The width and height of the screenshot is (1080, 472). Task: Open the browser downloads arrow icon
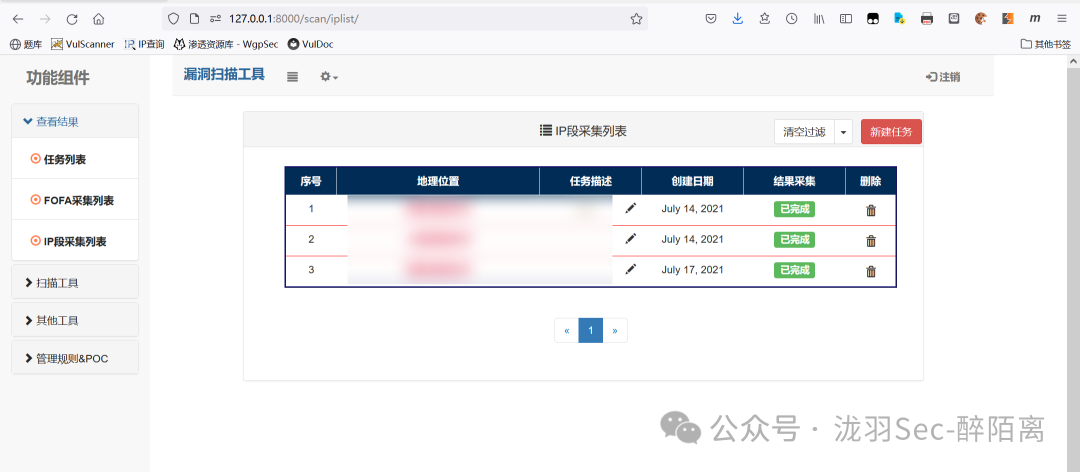click(x=738, y=19)
